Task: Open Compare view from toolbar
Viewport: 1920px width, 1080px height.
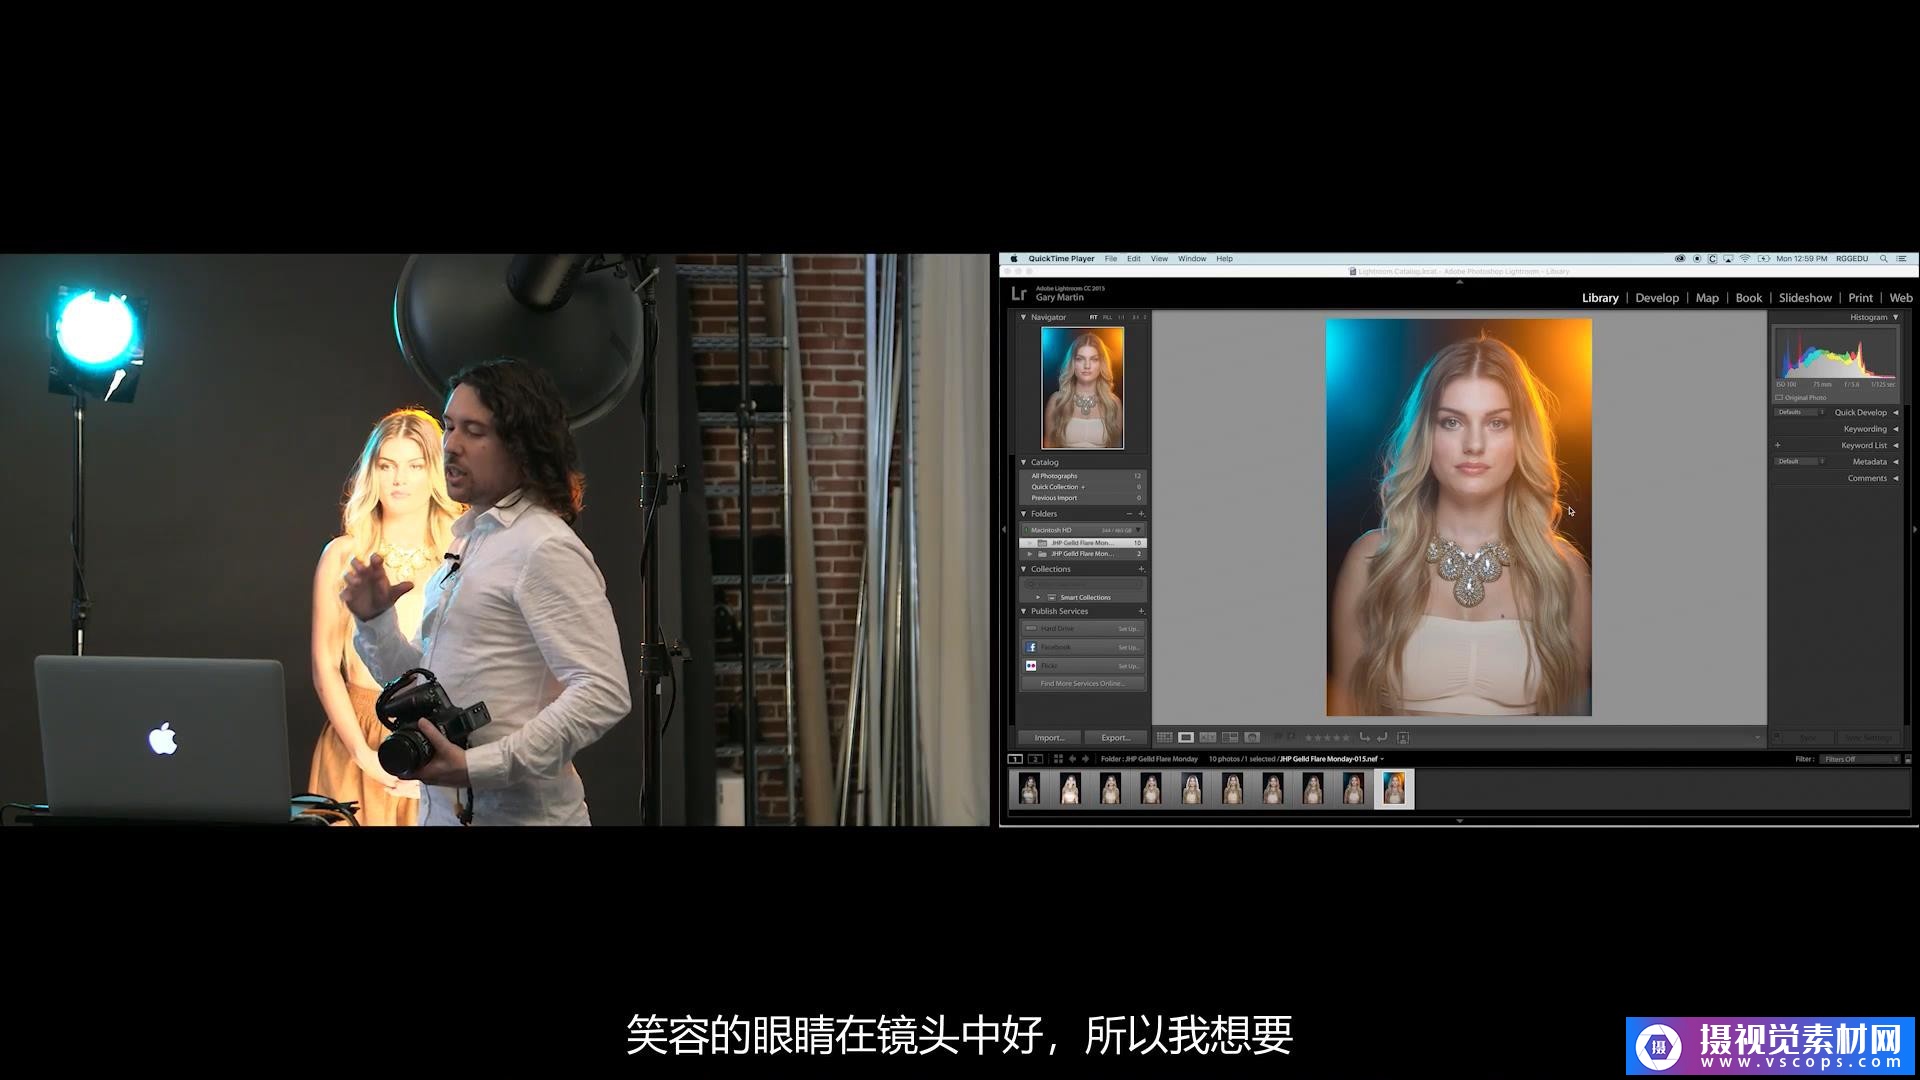Action: [1208, 738]
